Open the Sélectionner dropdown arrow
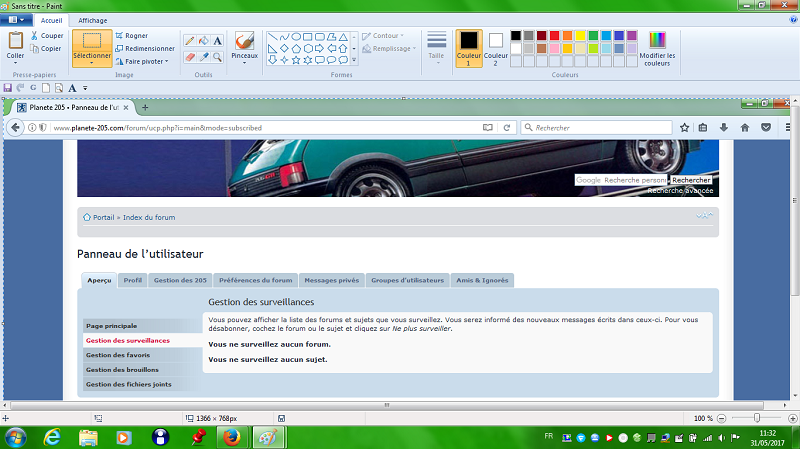Viewport: 800px width, 449px height. (92, 62)
